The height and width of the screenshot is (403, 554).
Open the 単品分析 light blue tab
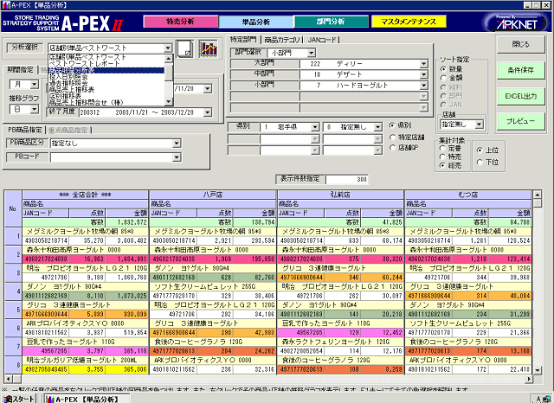point(256,22)
